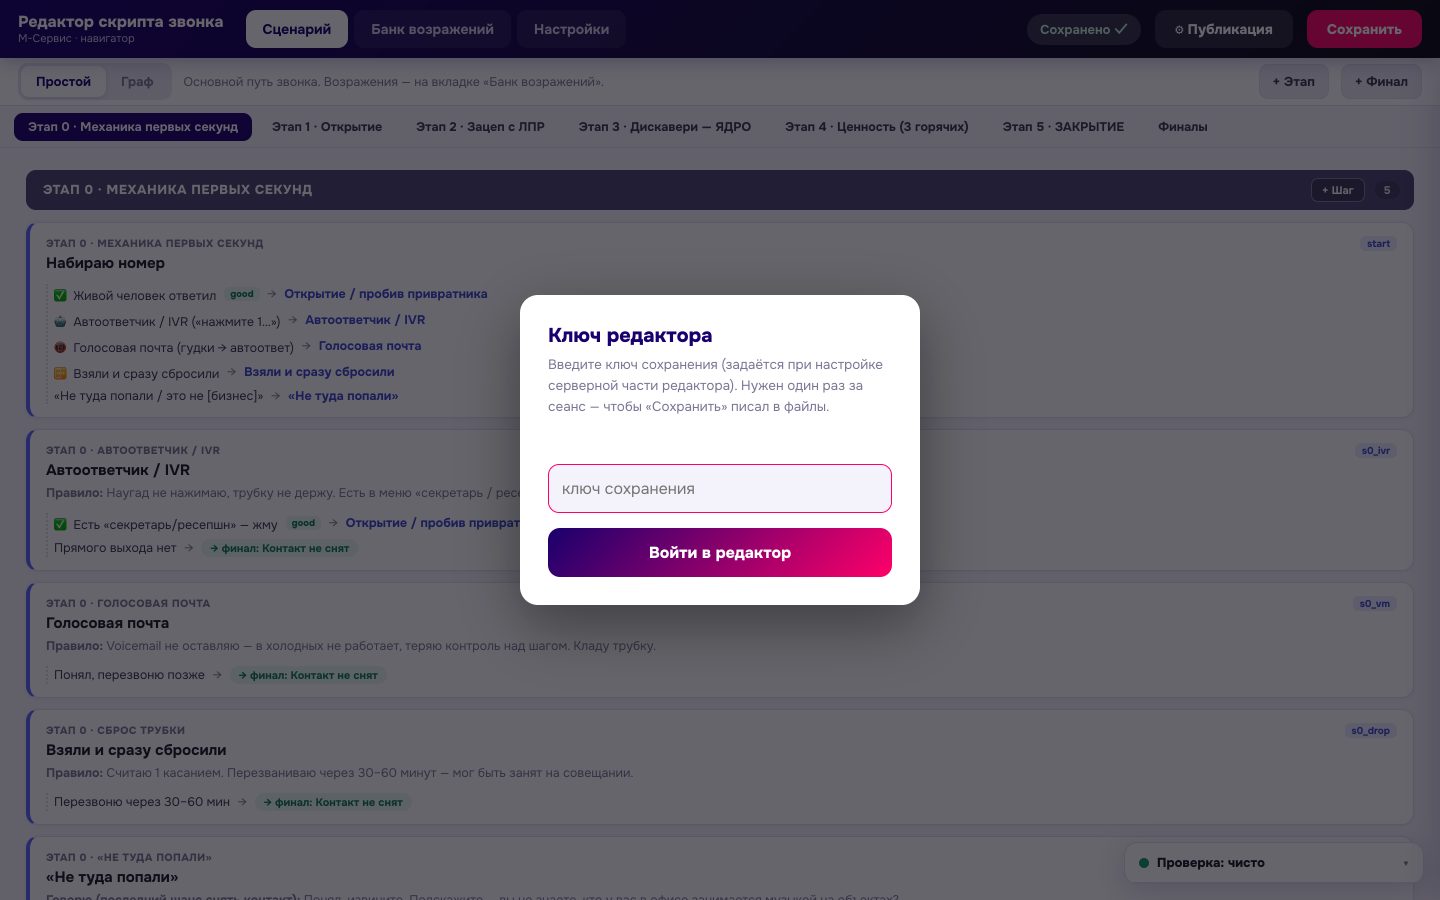Focus the ключ сохранения input field
Viewport: 1440px width, 900px height.
[x=720, y=488]
